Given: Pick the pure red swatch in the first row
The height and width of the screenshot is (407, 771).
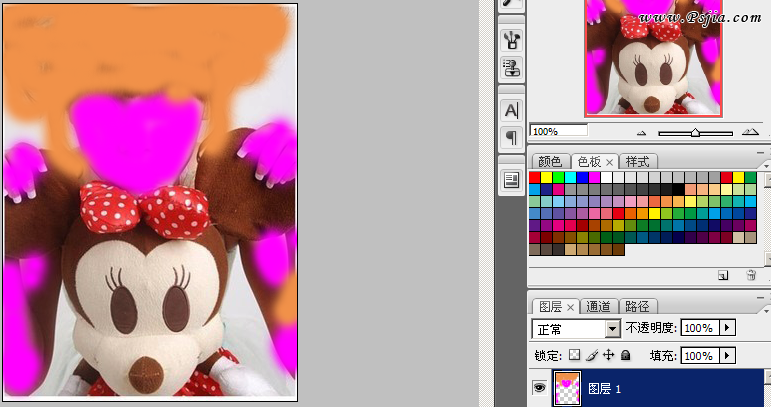Looking at the screenshot, I should click(x=534, y=177).
